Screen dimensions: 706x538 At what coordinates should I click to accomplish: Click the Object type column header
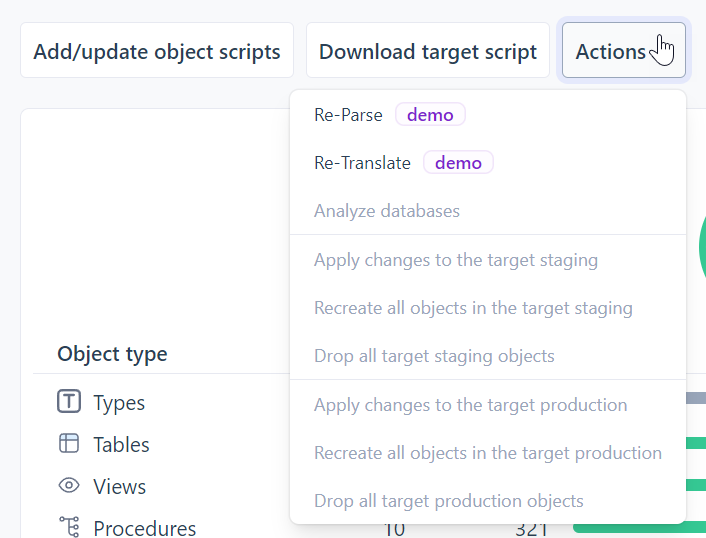tap(112, 354)
